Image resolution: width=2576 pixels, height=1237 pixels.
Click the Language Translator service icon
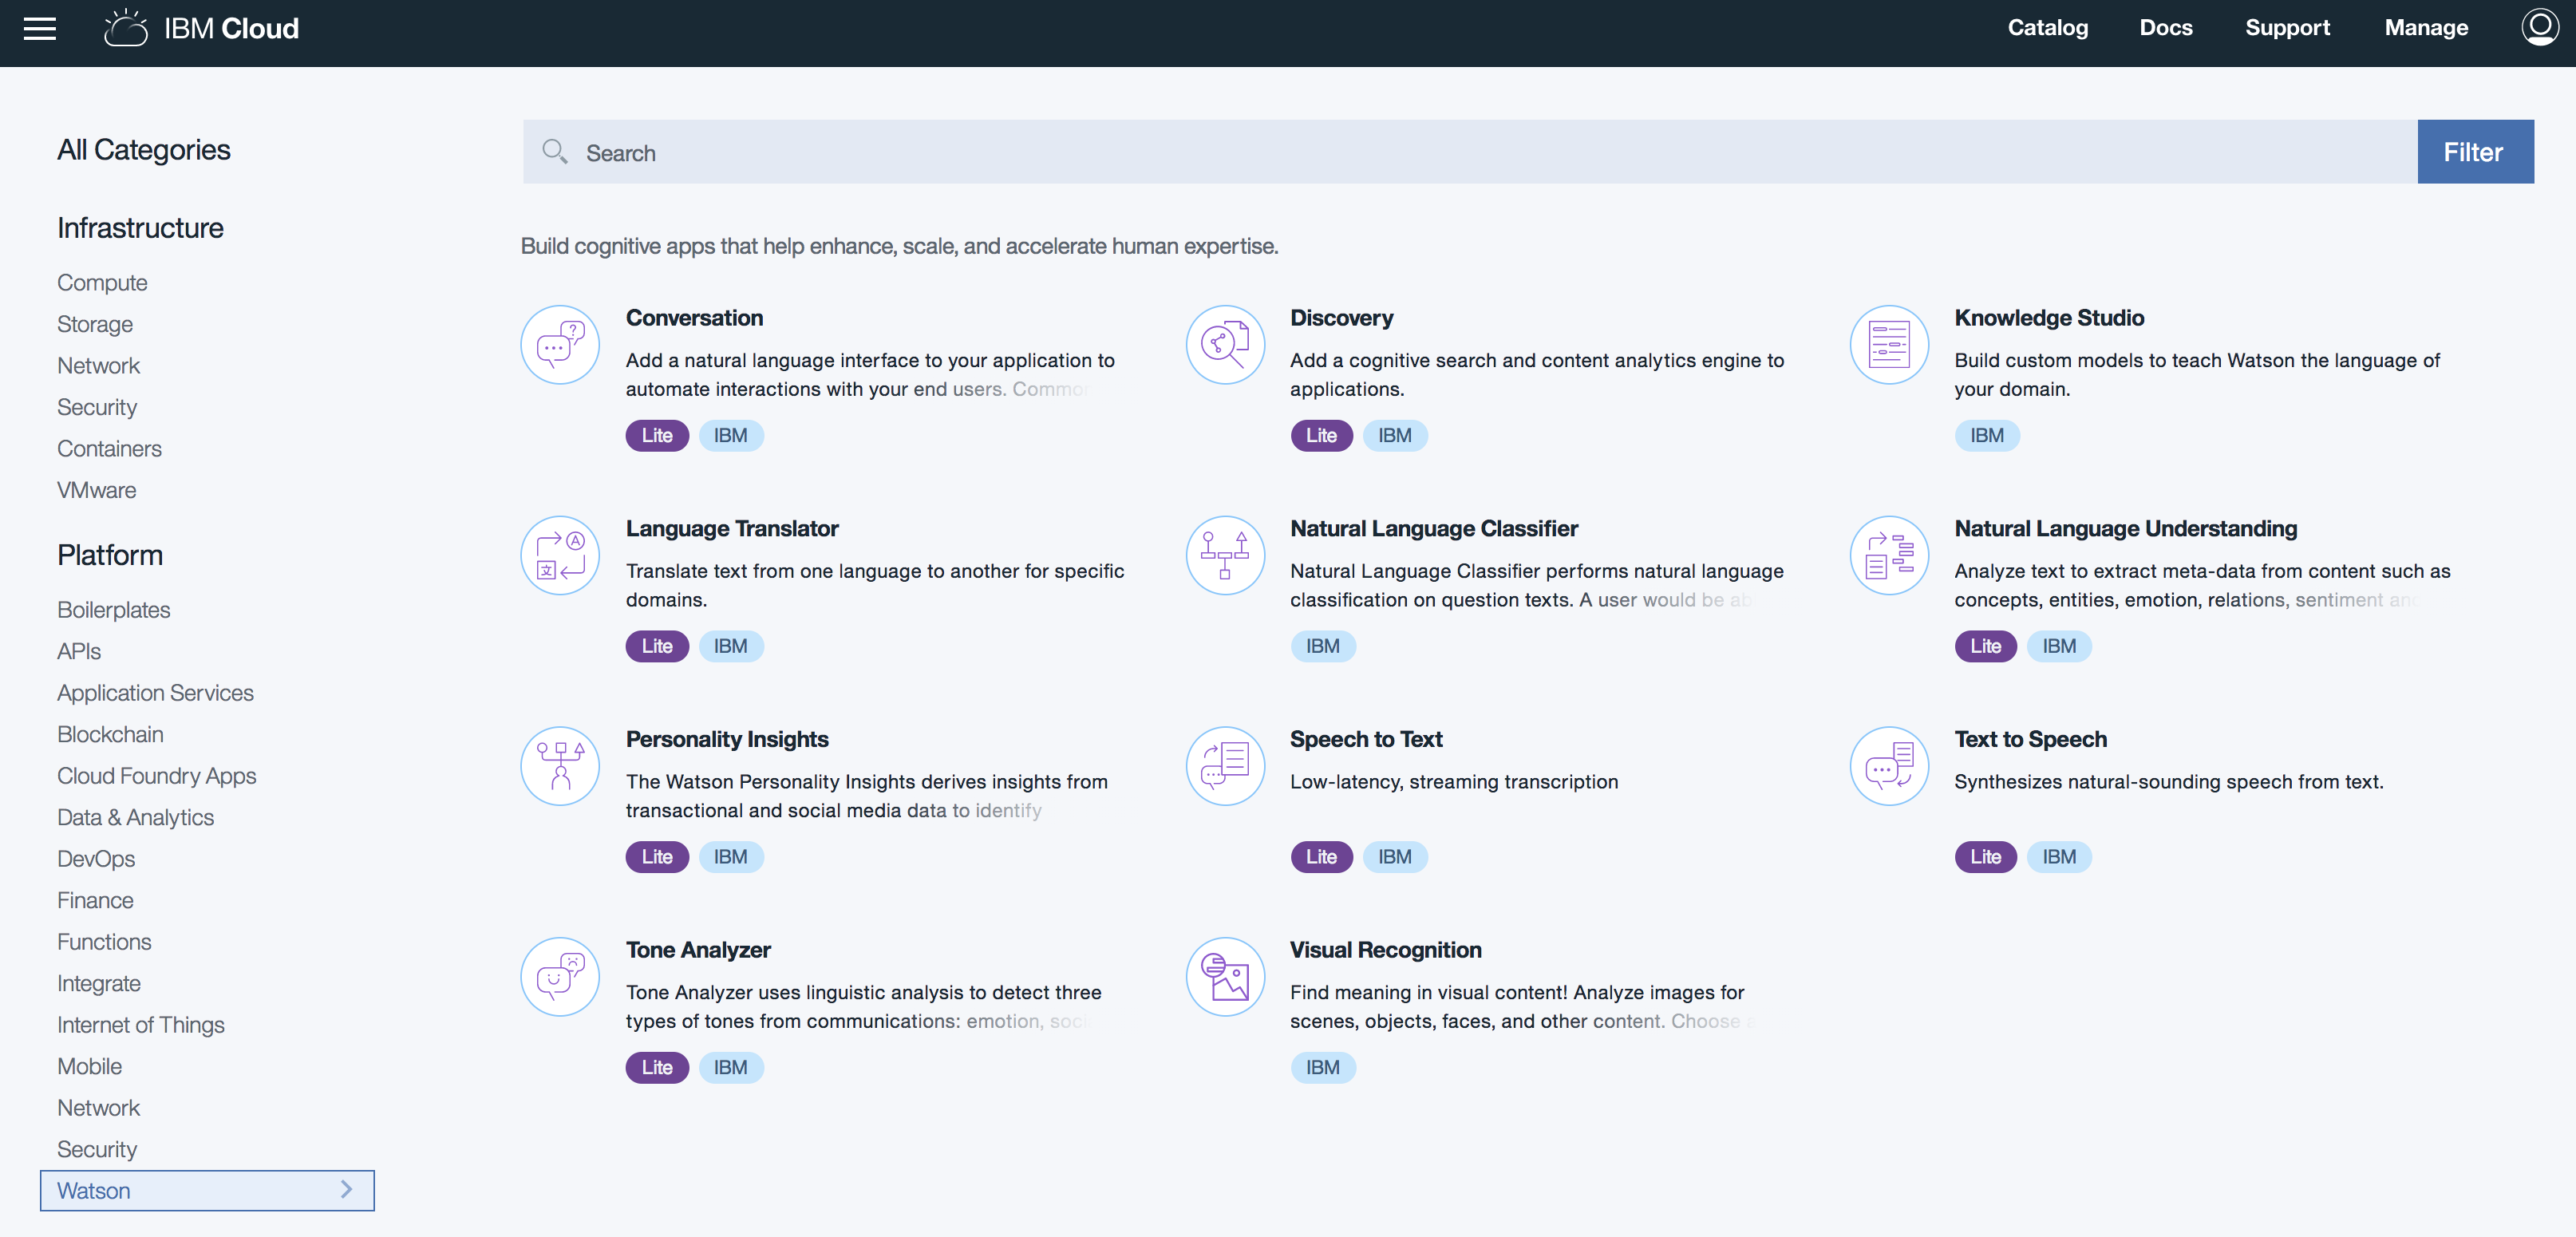[x=560, y=556]
